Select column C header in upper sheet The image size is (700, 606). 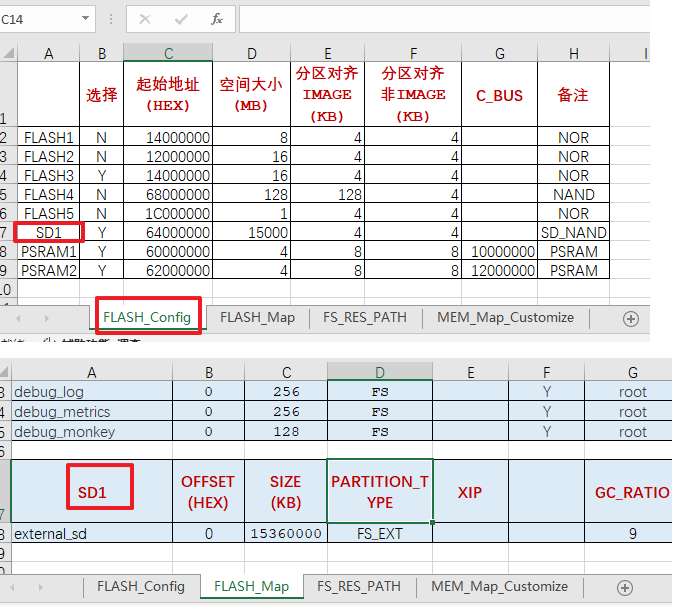tap(168, 53)
